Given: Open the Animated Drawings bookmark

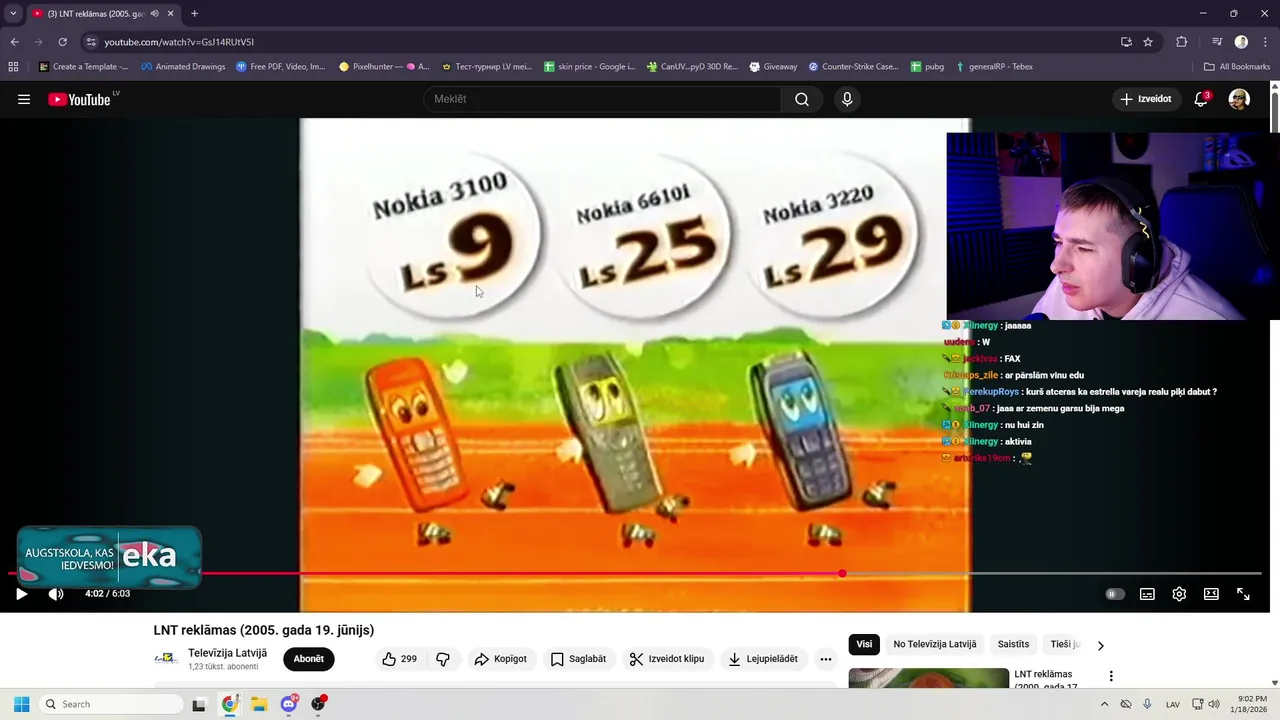Looking at the screenshot, I should point(183,67).
